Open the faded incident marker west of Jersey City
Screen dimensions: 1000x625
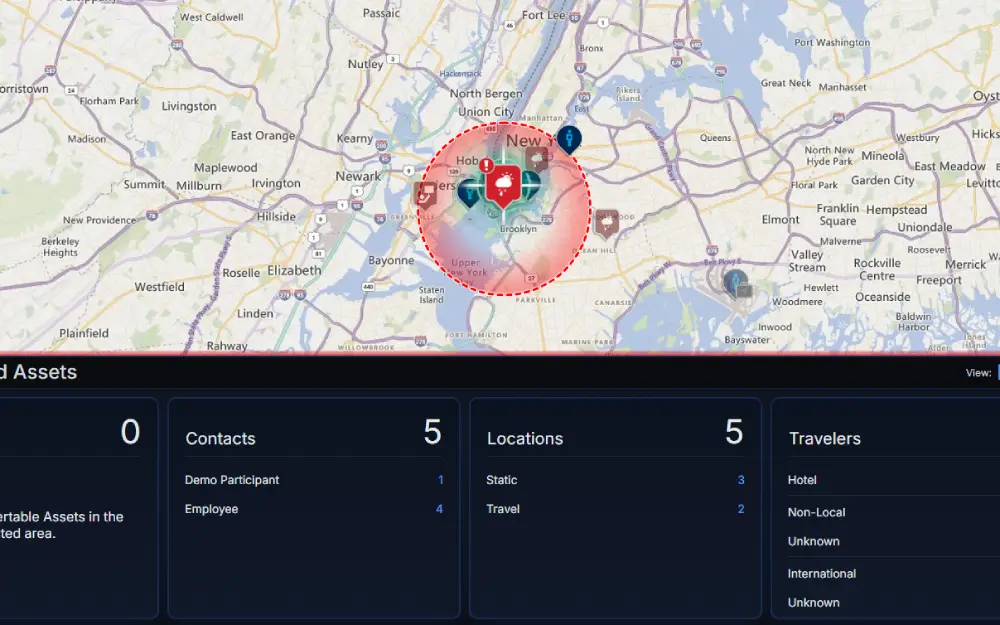coord(425,195)
